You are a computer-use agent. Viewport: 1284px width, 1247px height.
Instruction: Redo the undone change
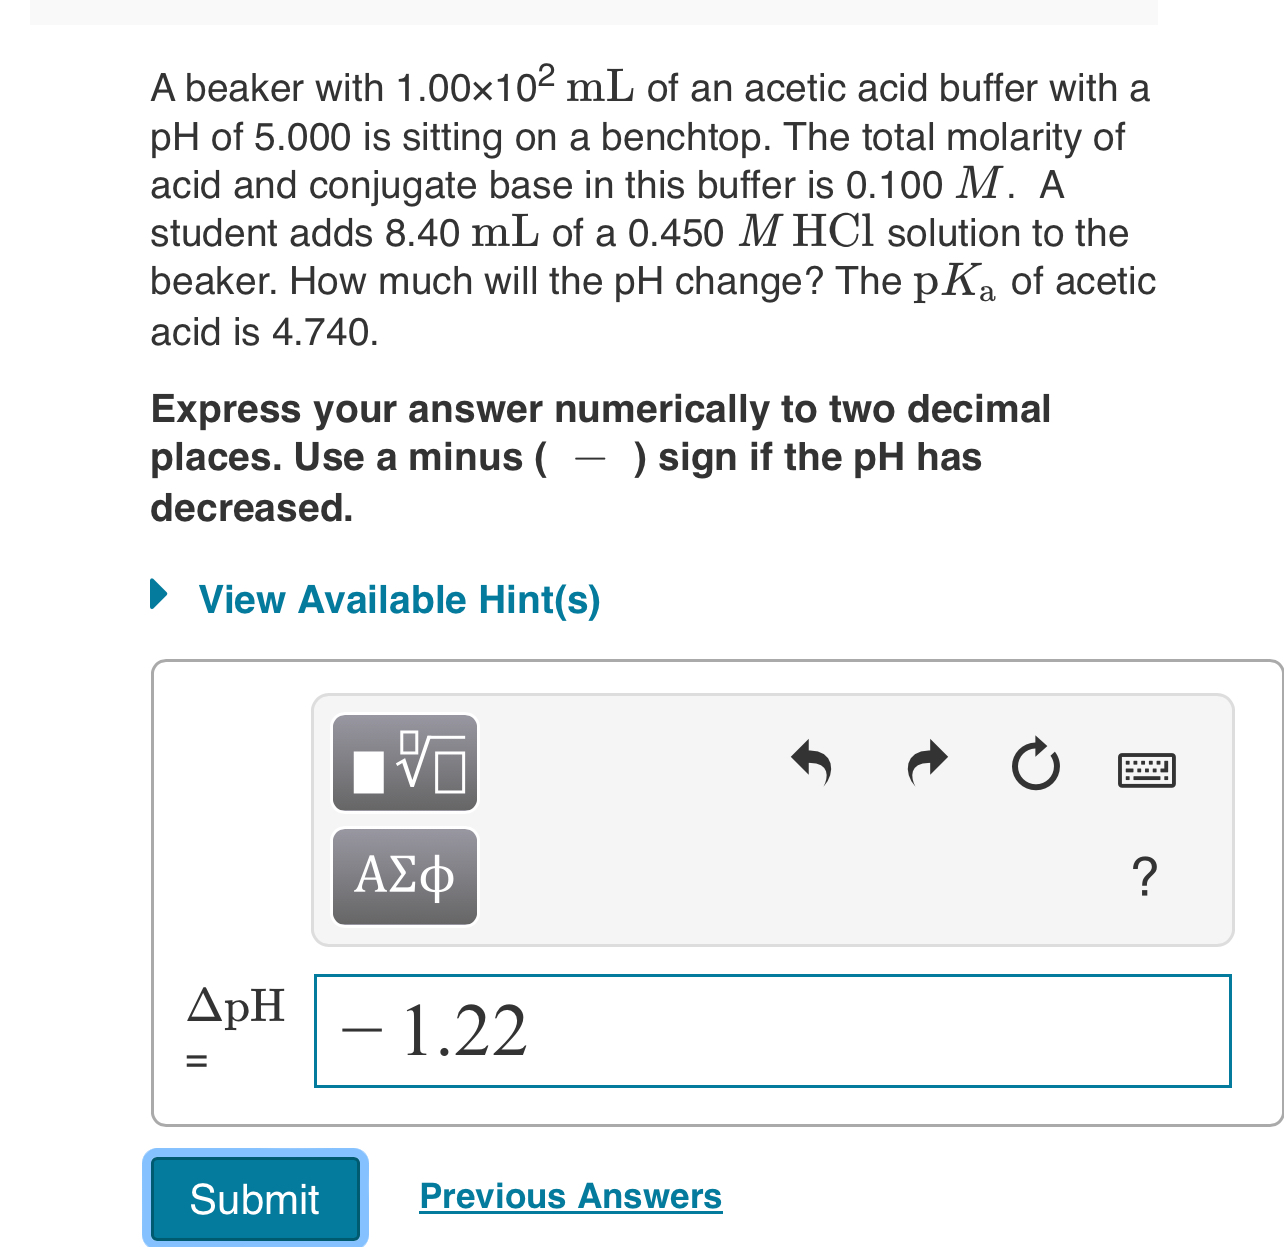click(x=926, y=765)
